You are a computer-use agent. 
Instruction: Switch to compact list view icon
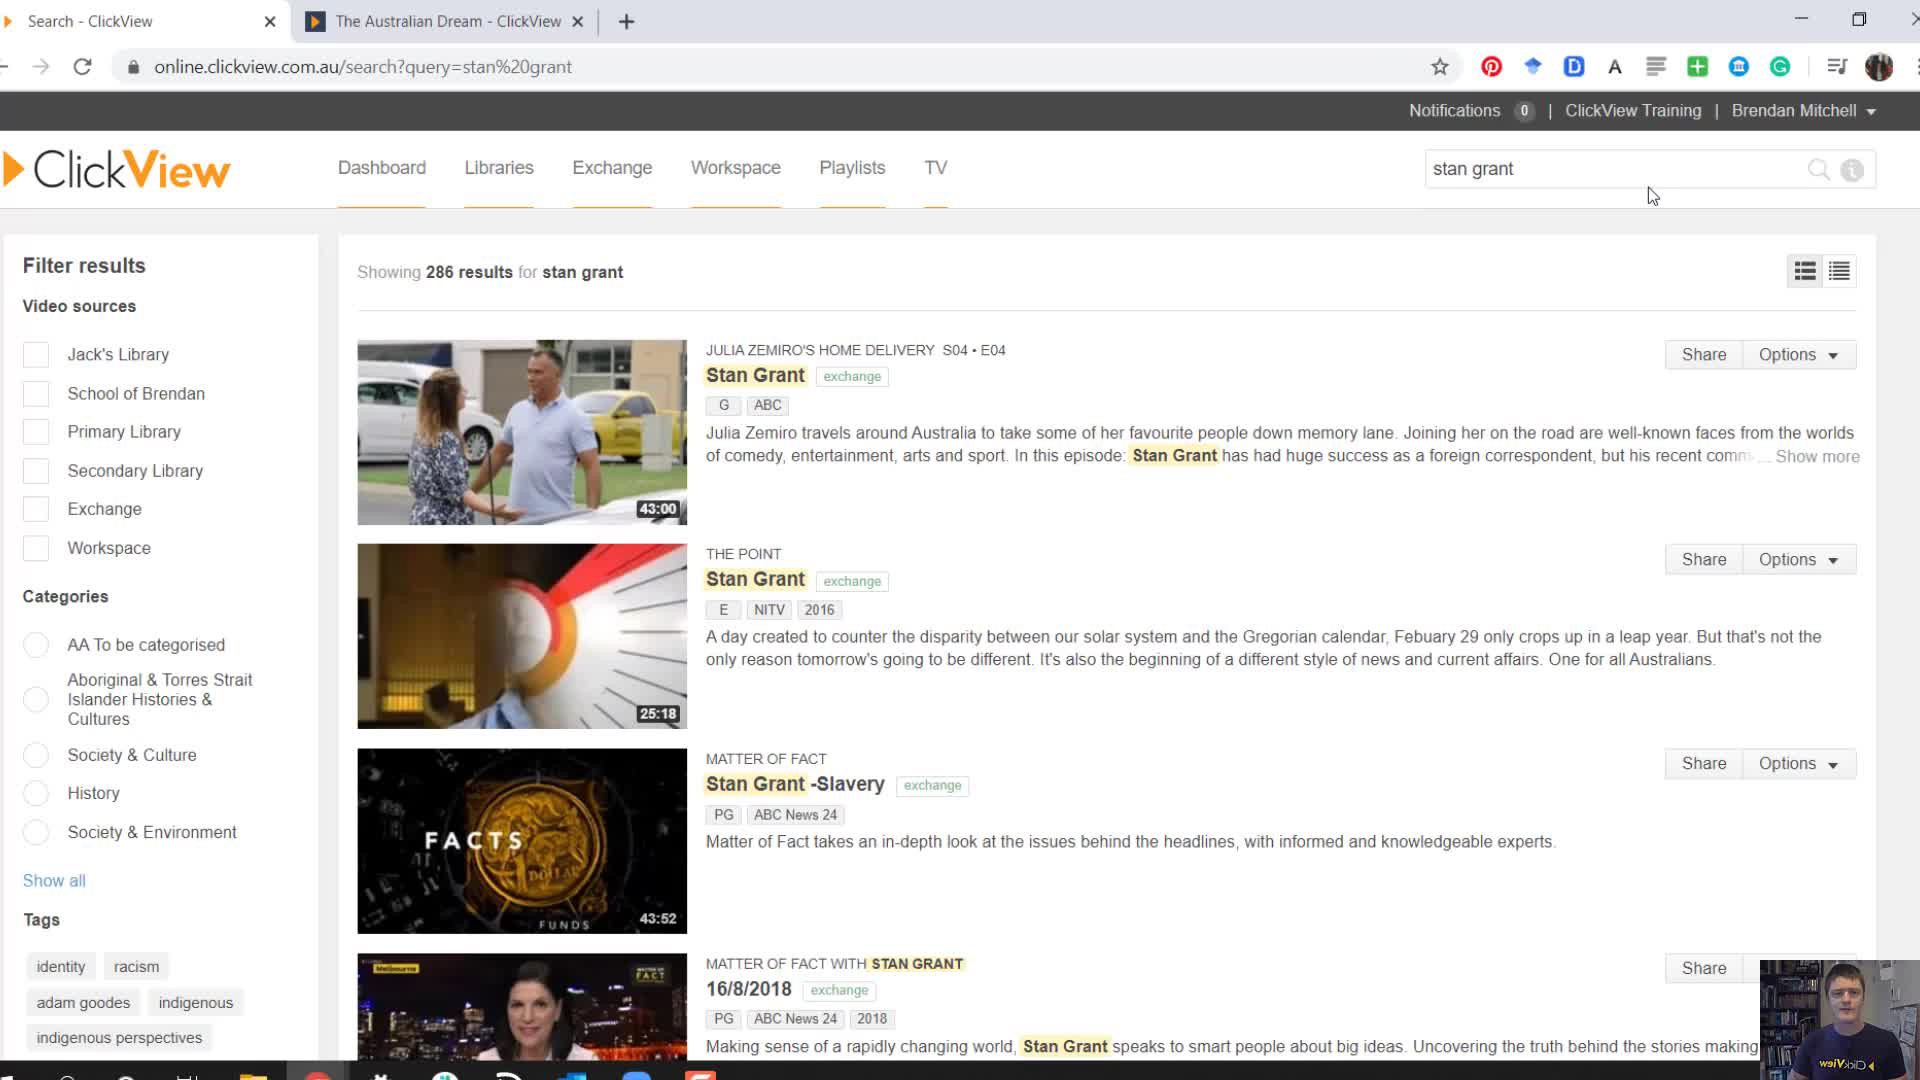1839,271
